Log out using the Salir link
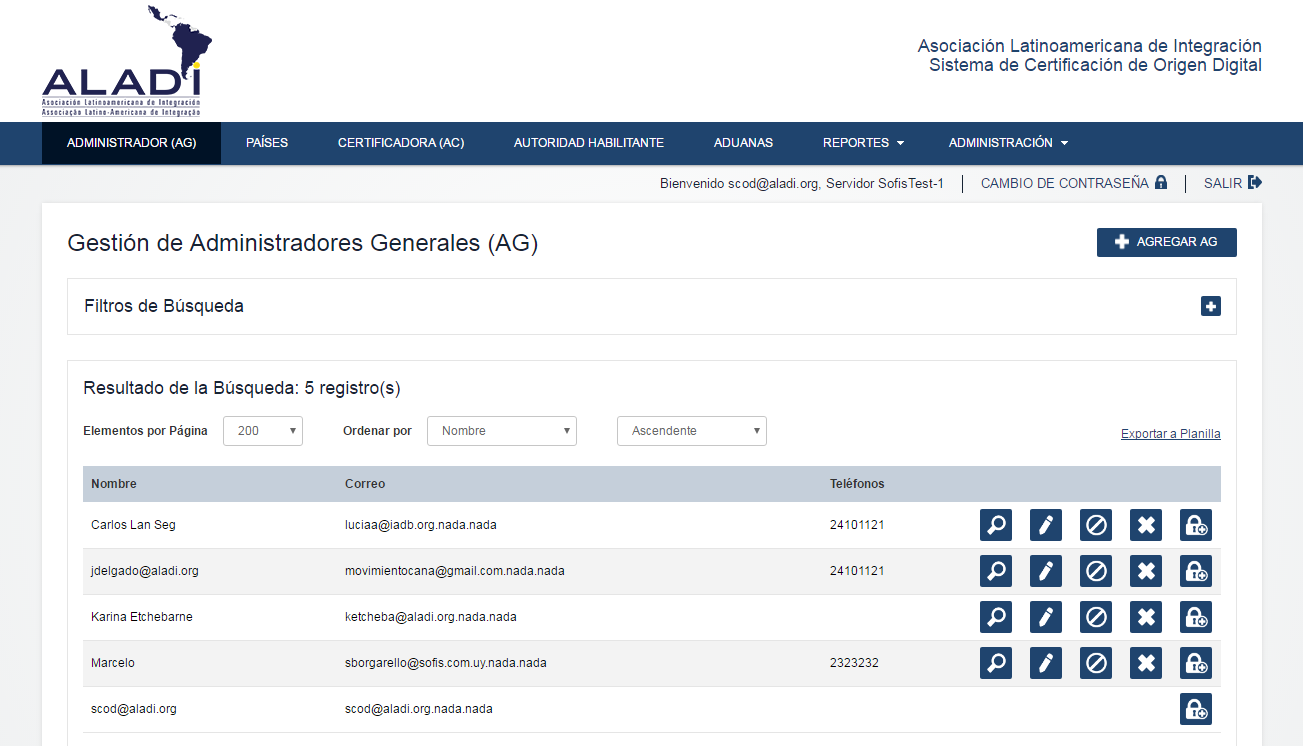 click(1232, 183)
